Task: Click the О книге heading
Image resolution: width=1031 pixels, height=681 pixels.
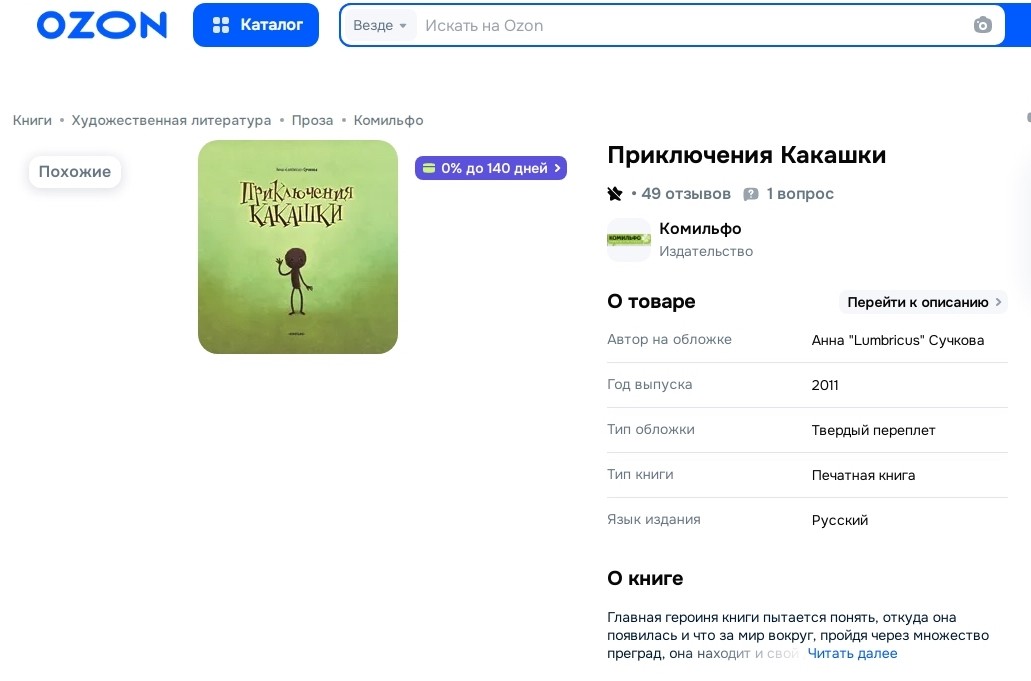Action: click(645, 578)
